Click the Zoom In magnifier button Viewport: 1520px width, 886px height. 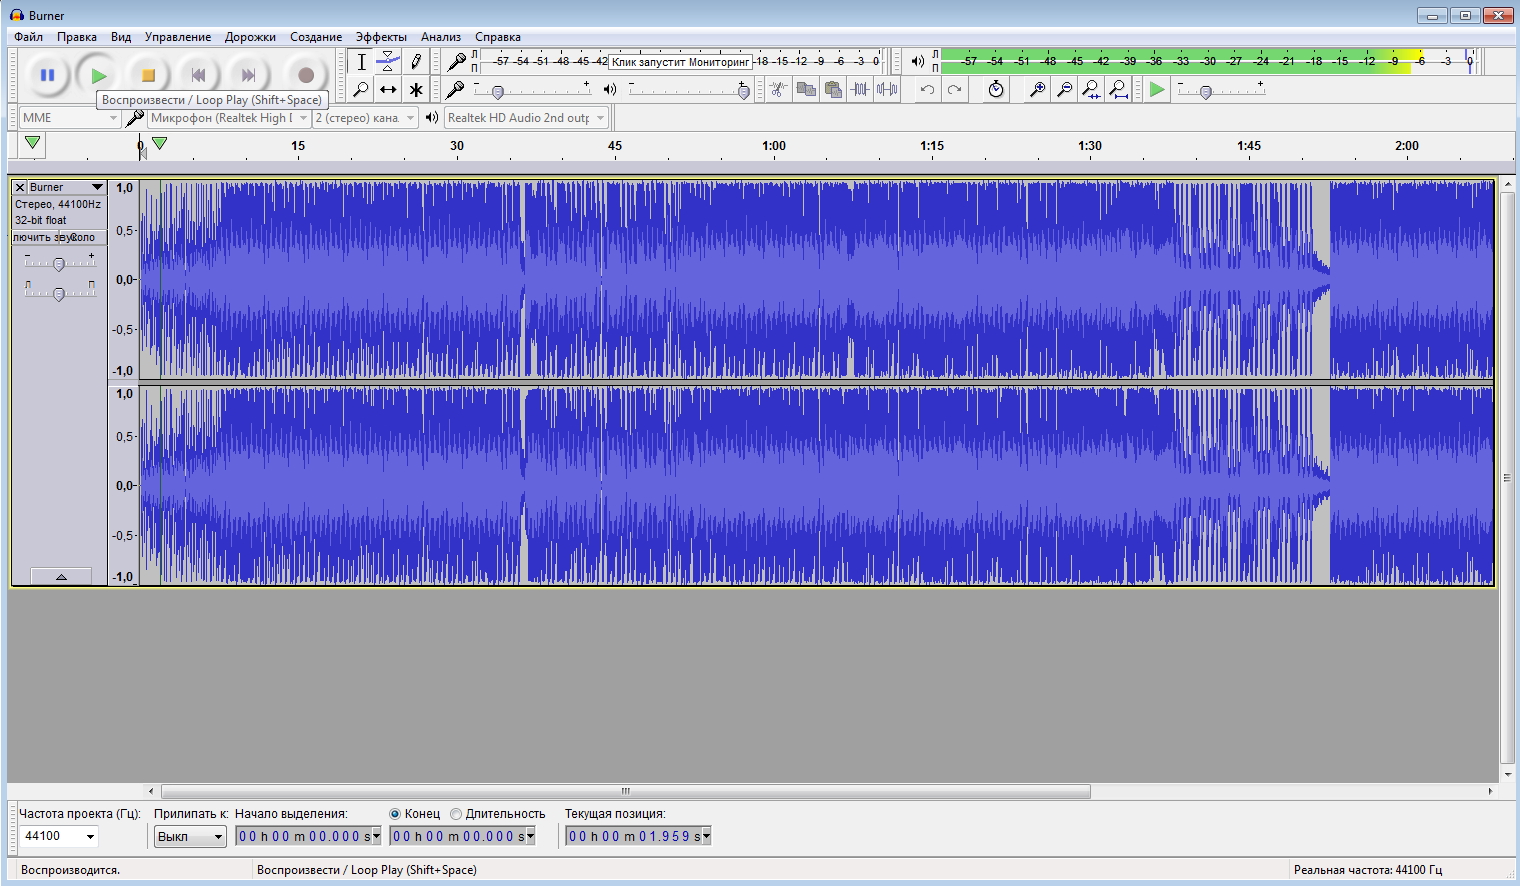[1038, 89]
